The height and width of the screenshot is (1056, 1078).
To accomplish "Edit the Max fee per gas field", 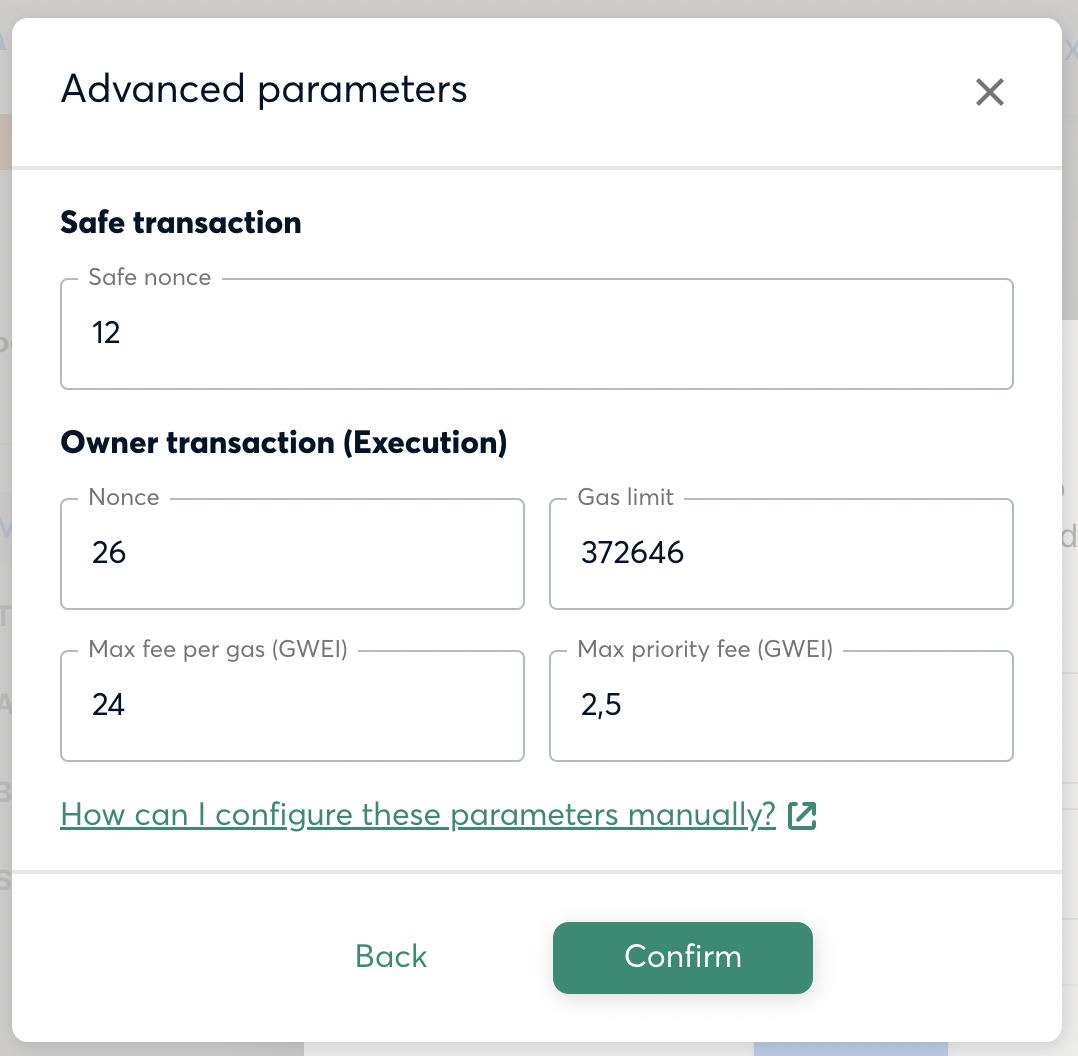I will pos(292,705).
